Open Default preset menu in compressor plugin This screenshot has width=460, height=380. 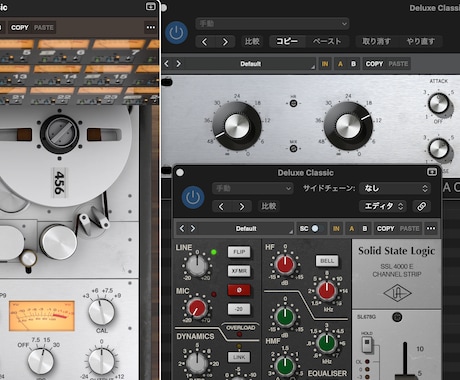click(250, 64)
